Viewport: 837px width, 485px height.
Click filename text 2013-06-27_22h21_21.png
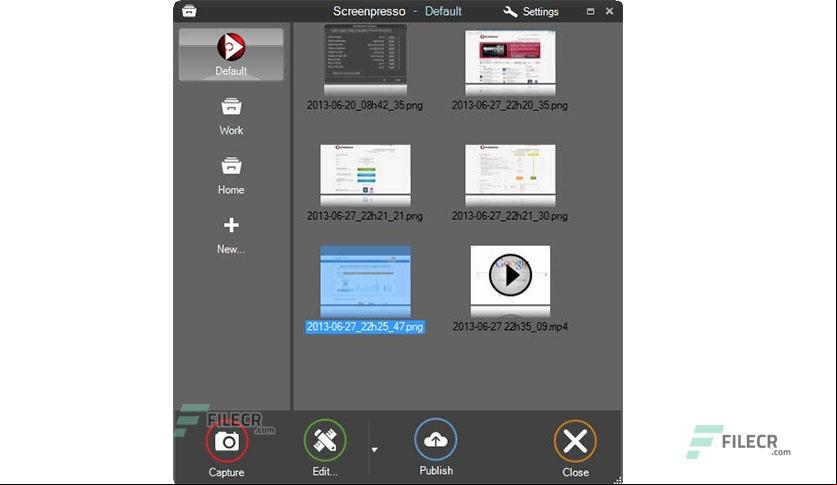click(365, 216)
